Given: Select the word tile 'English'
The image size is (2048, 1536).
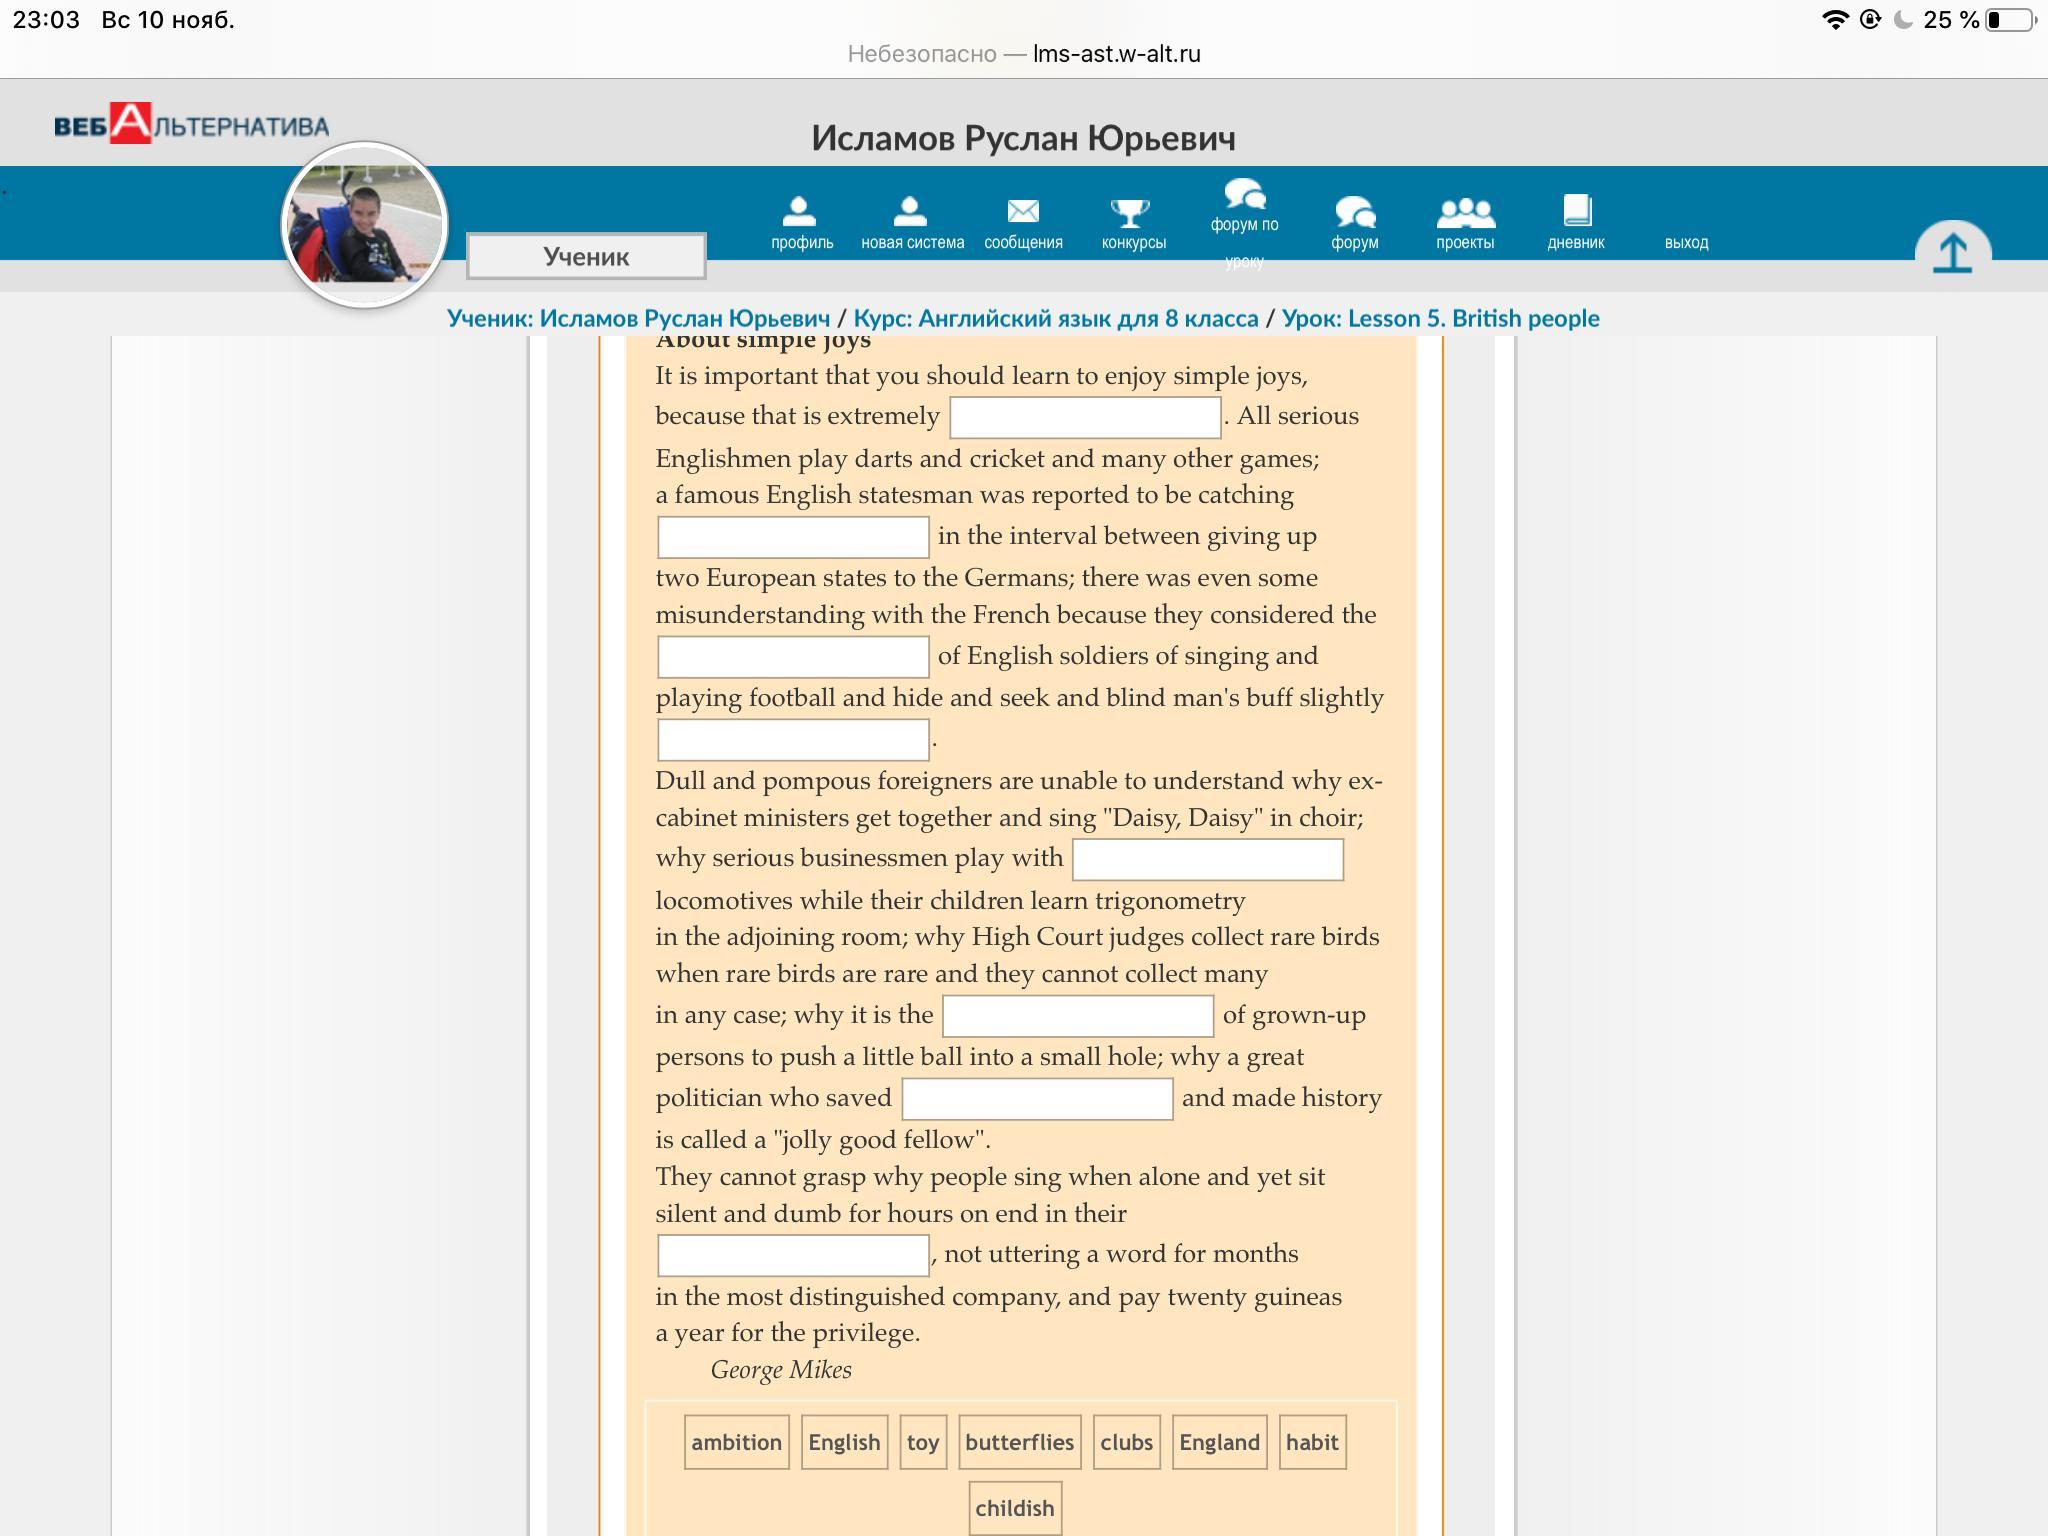Looking at the screenshot, I should (844, 1442).
